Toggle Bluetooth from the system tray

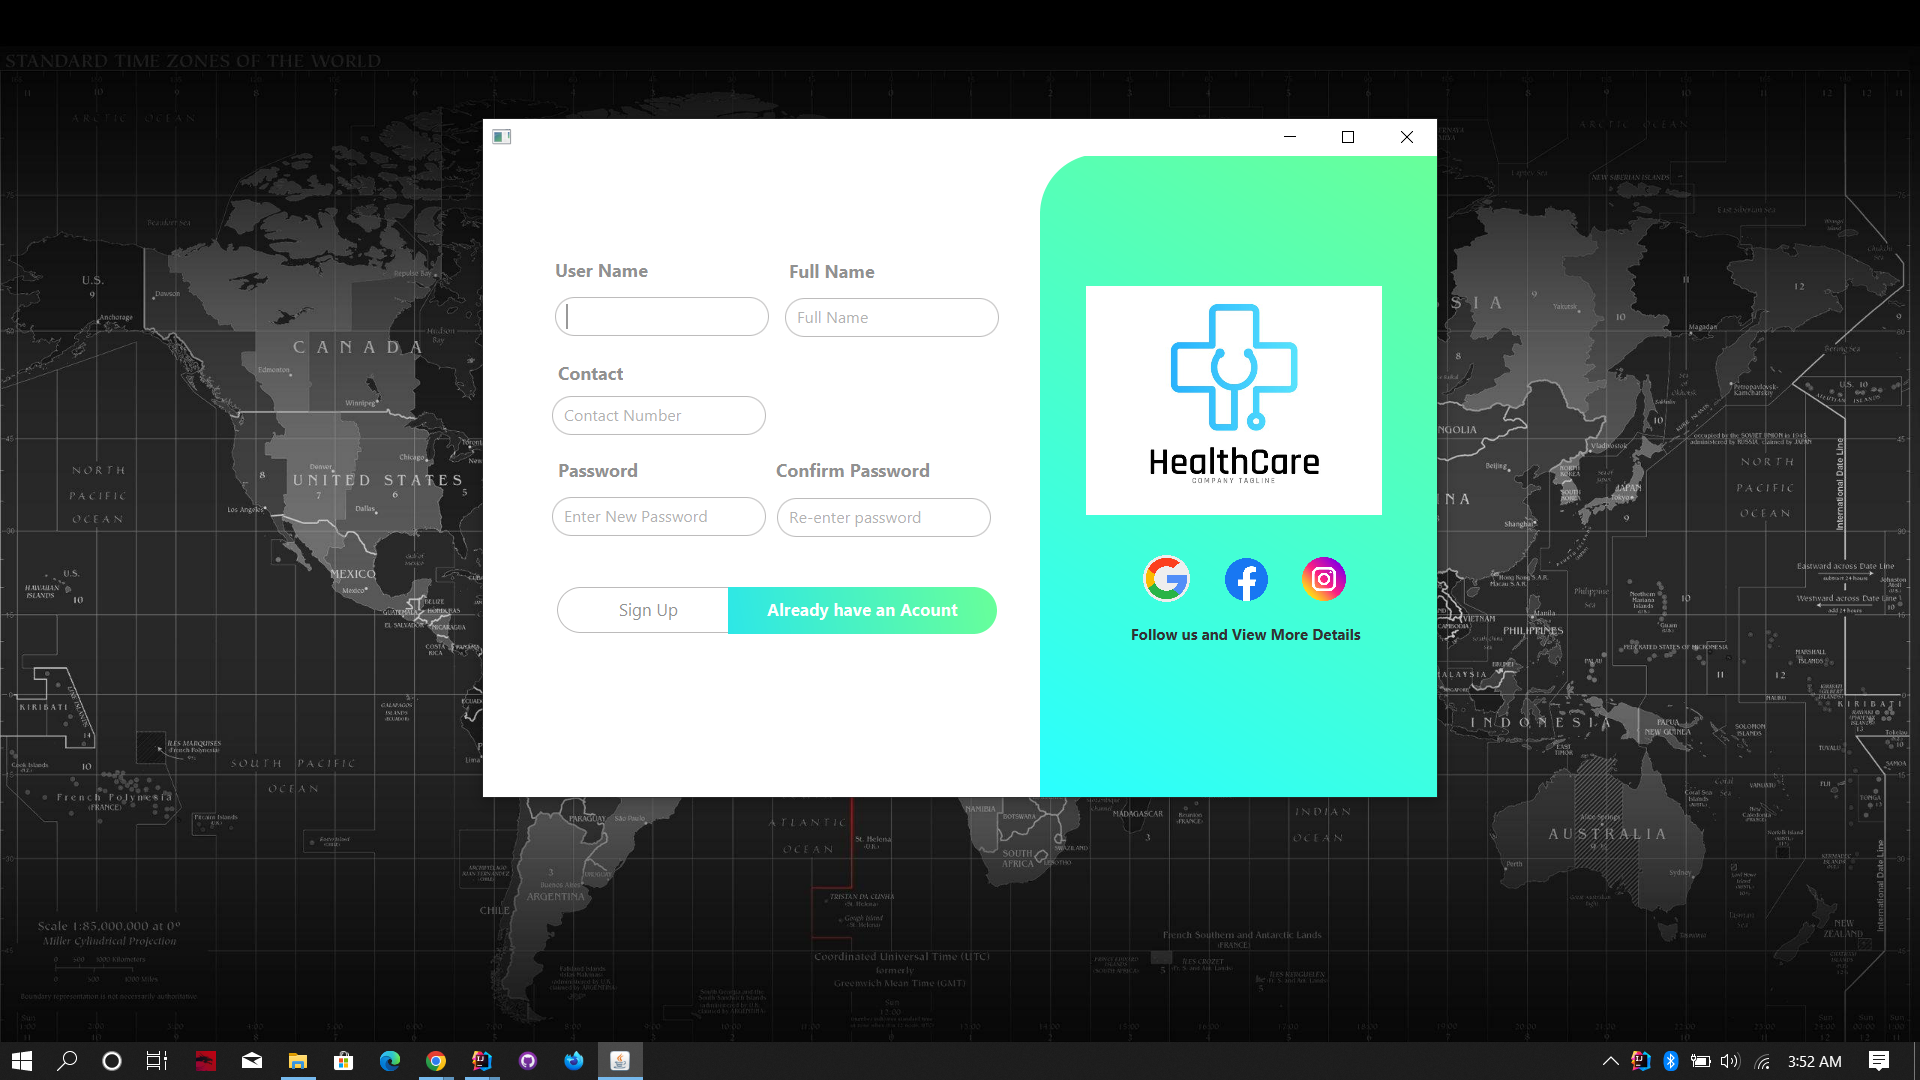tap(1671, 1061)
